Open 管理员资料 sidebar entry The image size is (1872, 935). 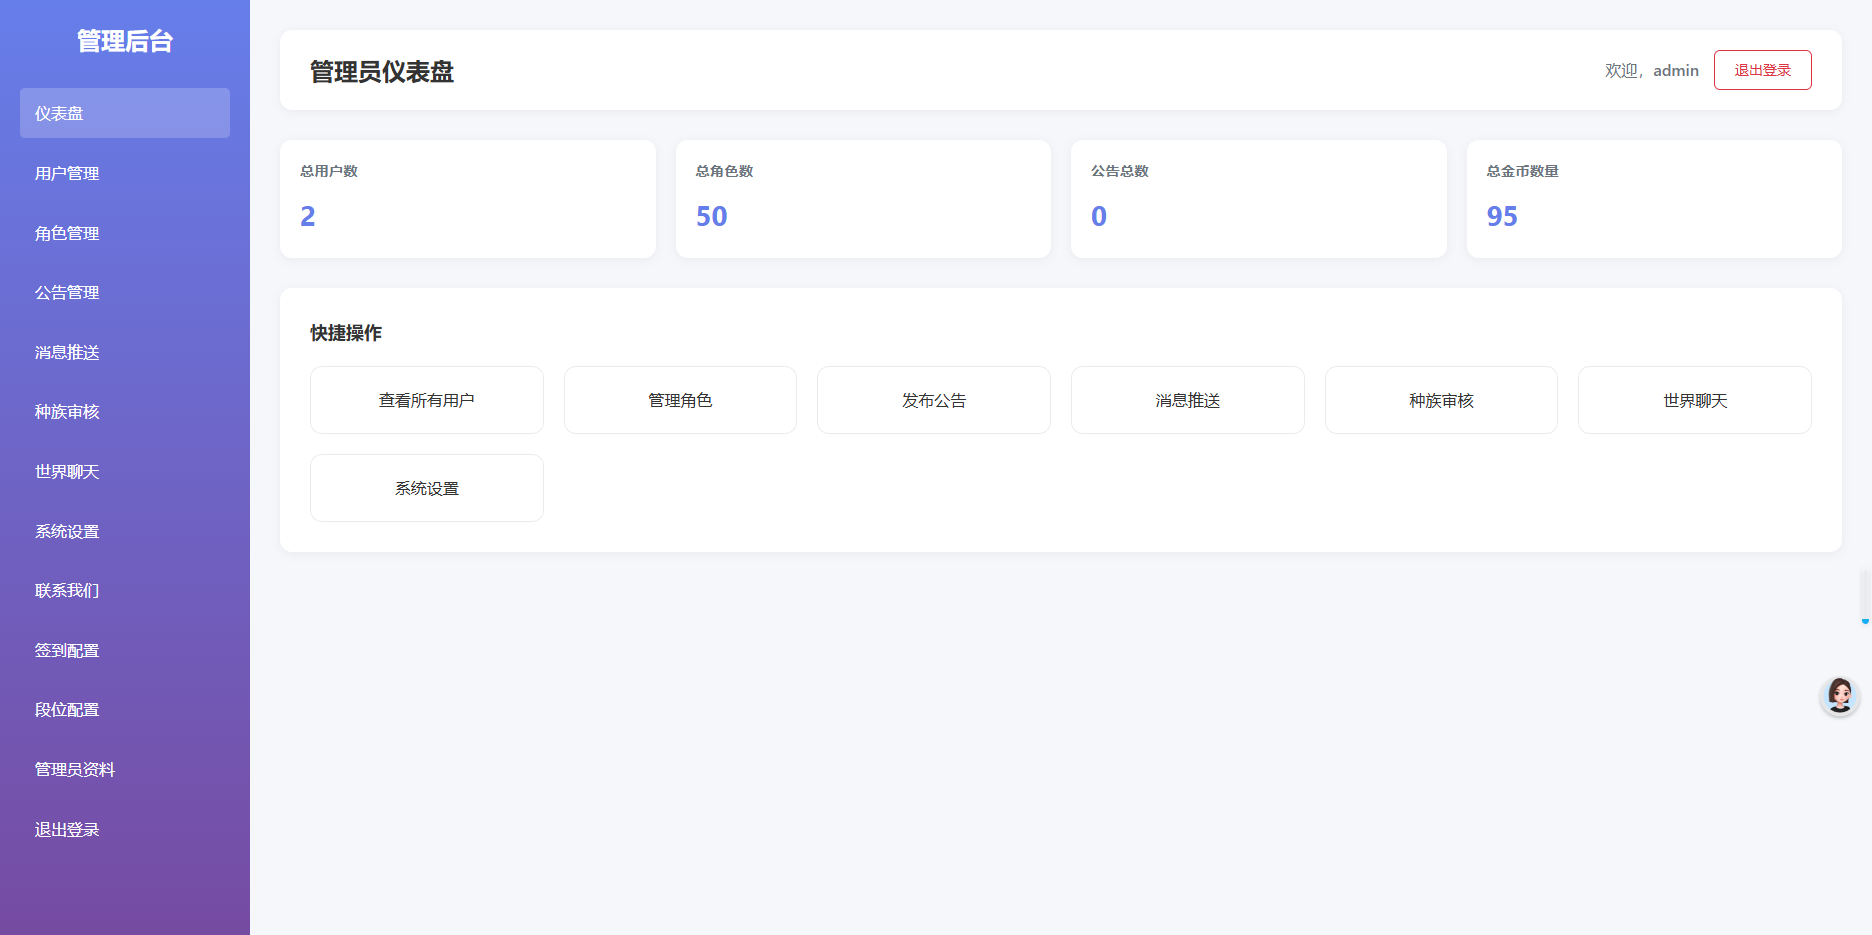point(125,769)
